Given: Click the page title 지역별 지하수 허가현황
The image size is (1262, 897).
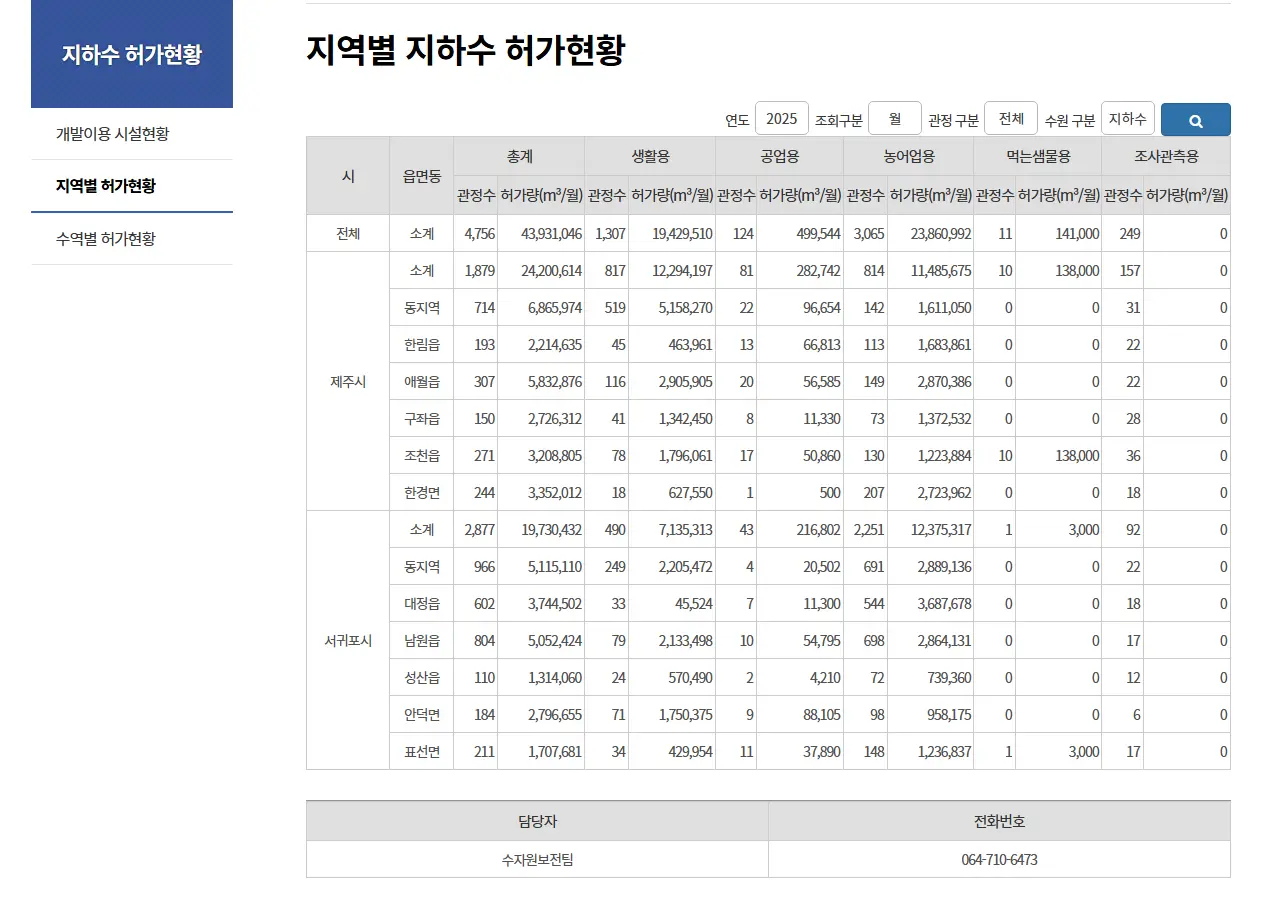Looking at the screenshot, I should click(466, 50).
